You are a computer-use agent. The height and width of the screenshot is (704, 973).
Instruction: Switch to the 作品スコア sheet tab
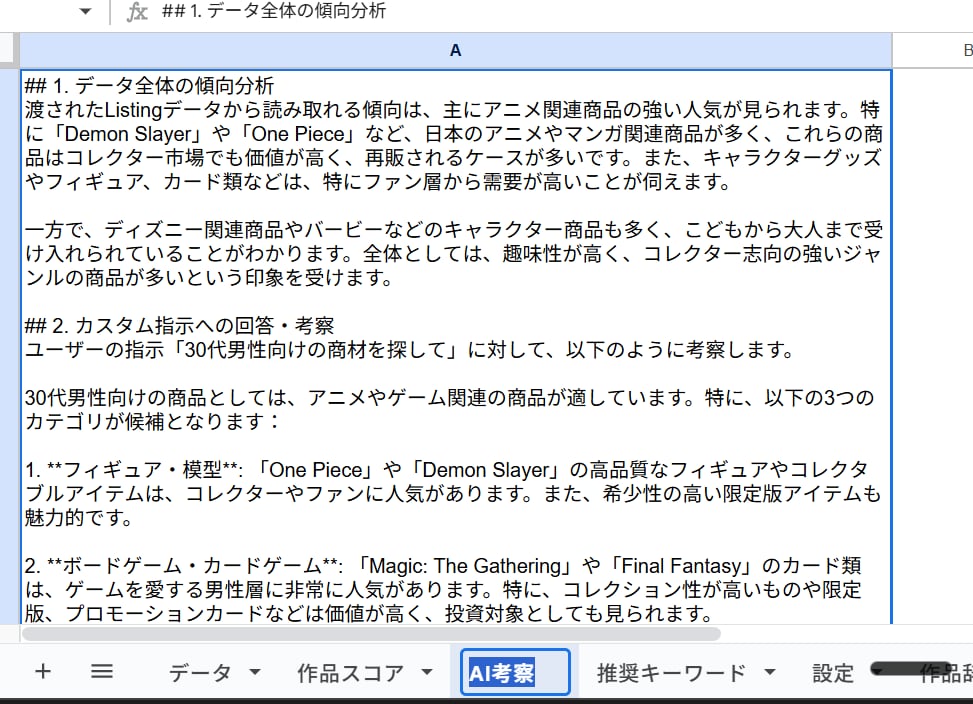(350, 673)
